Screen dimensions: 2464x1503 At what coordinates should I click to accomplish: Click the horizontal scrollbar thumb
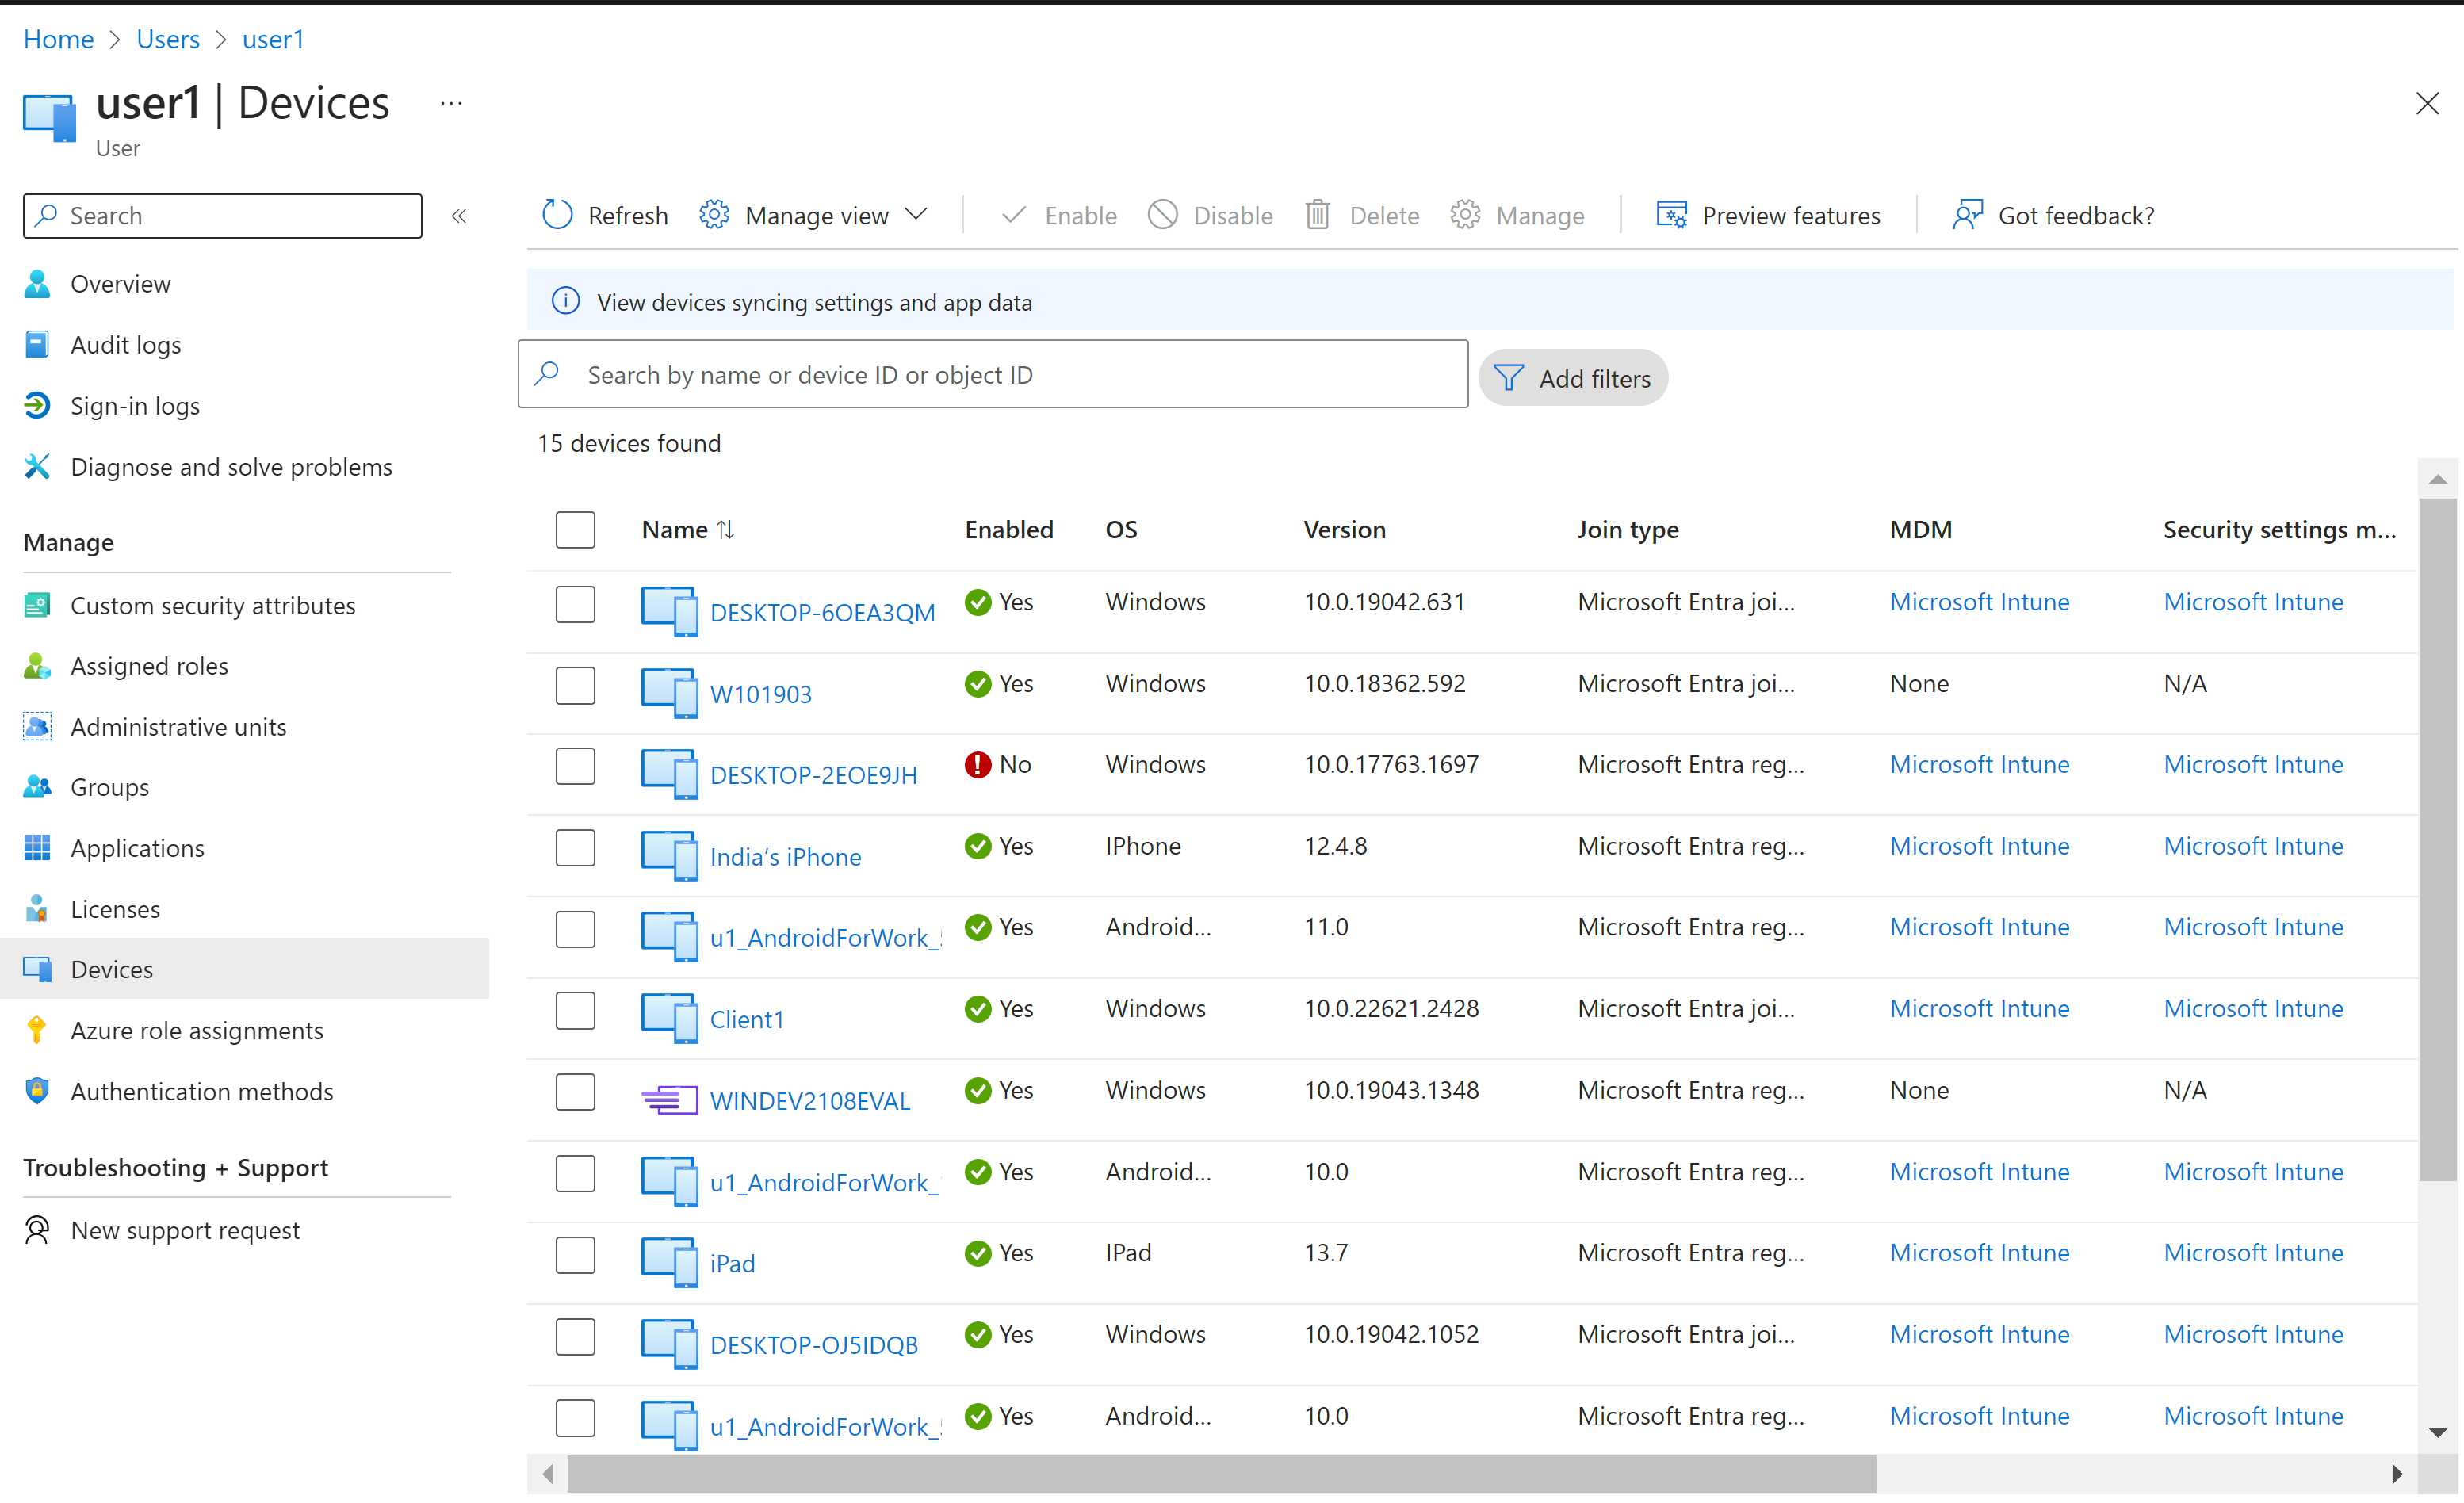point(1222,1473)
